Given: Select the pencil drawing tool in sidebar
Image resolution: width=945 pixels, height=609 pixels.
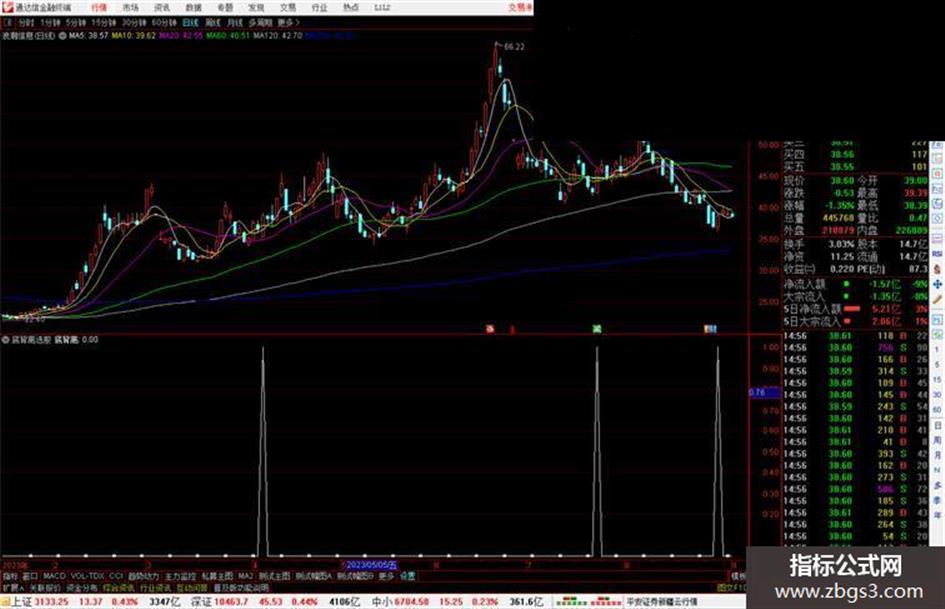Looking at the screenshot, I should click(937, 299).
